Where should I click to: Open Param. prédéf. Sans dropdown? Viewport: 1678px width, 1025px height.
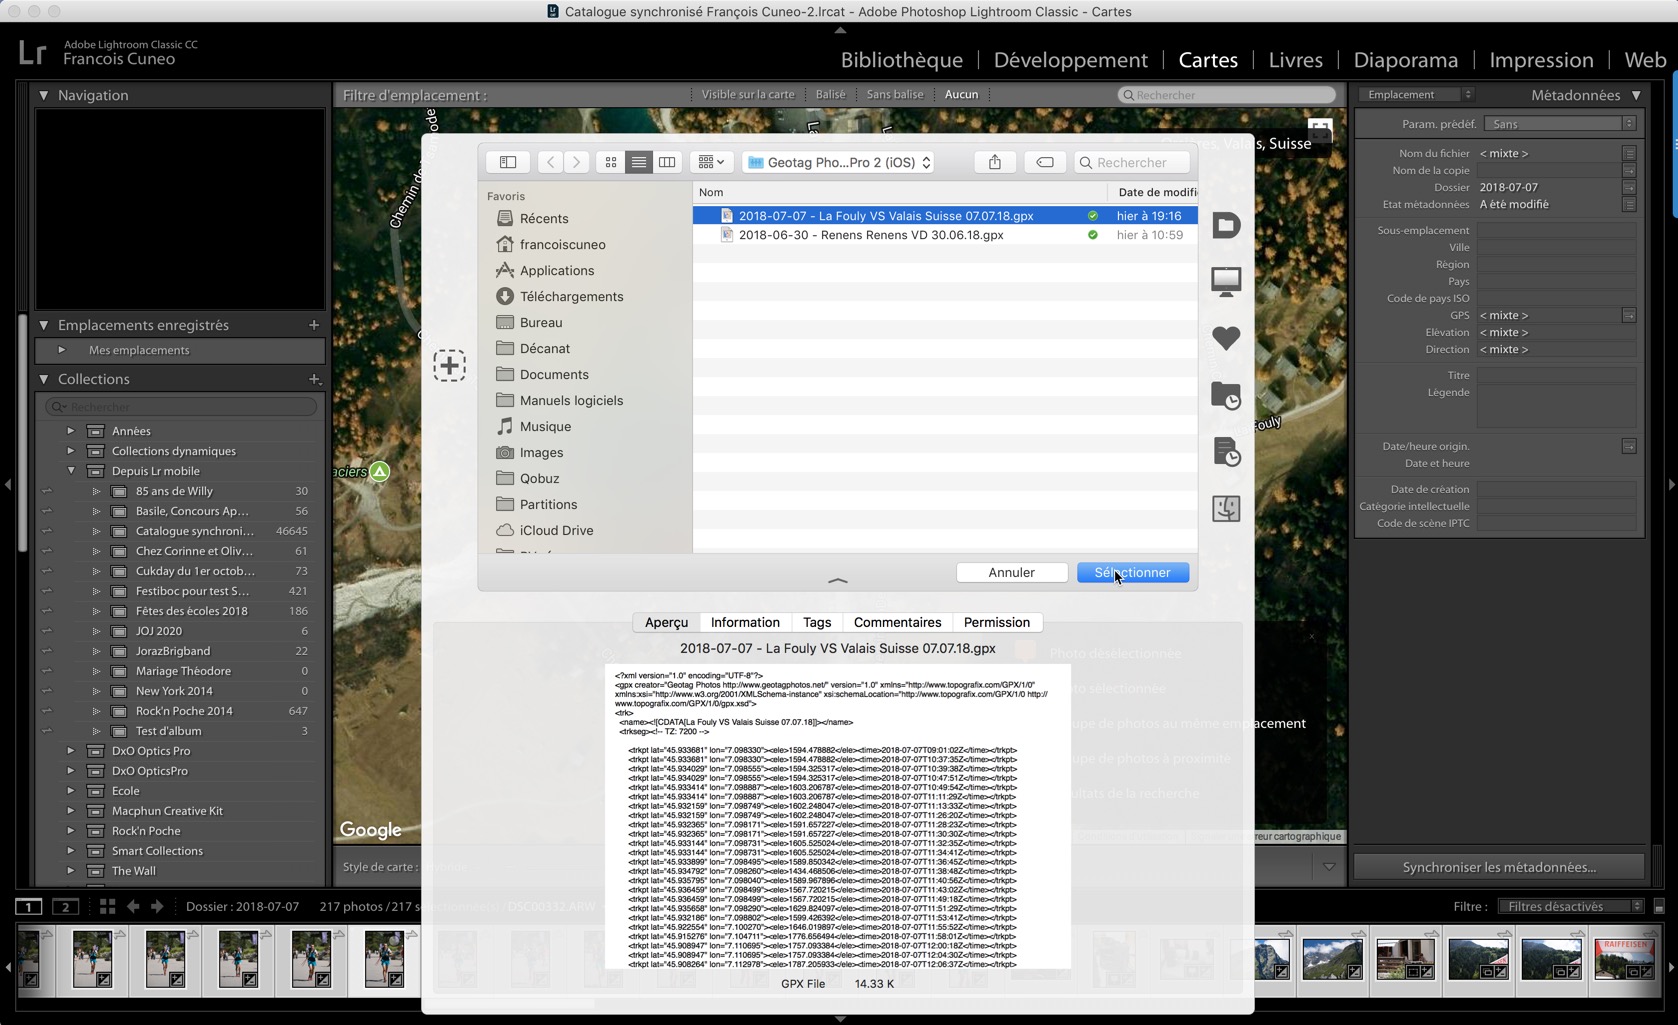[1560, 124]
